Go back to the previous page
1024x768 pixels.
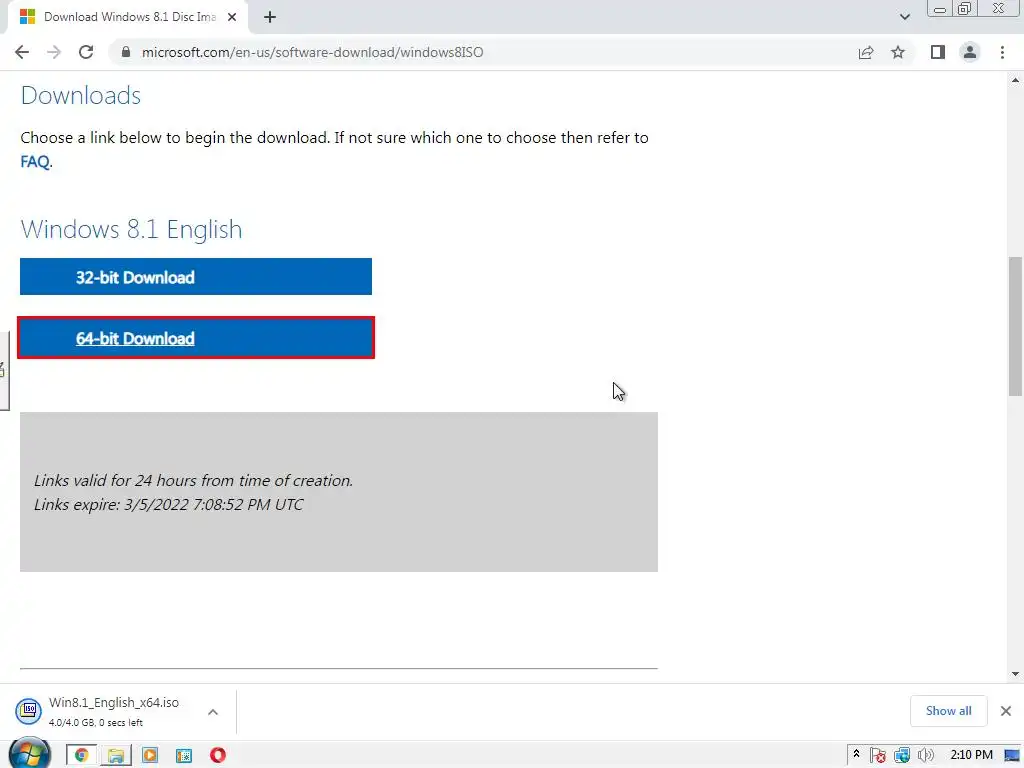point(22,52)
